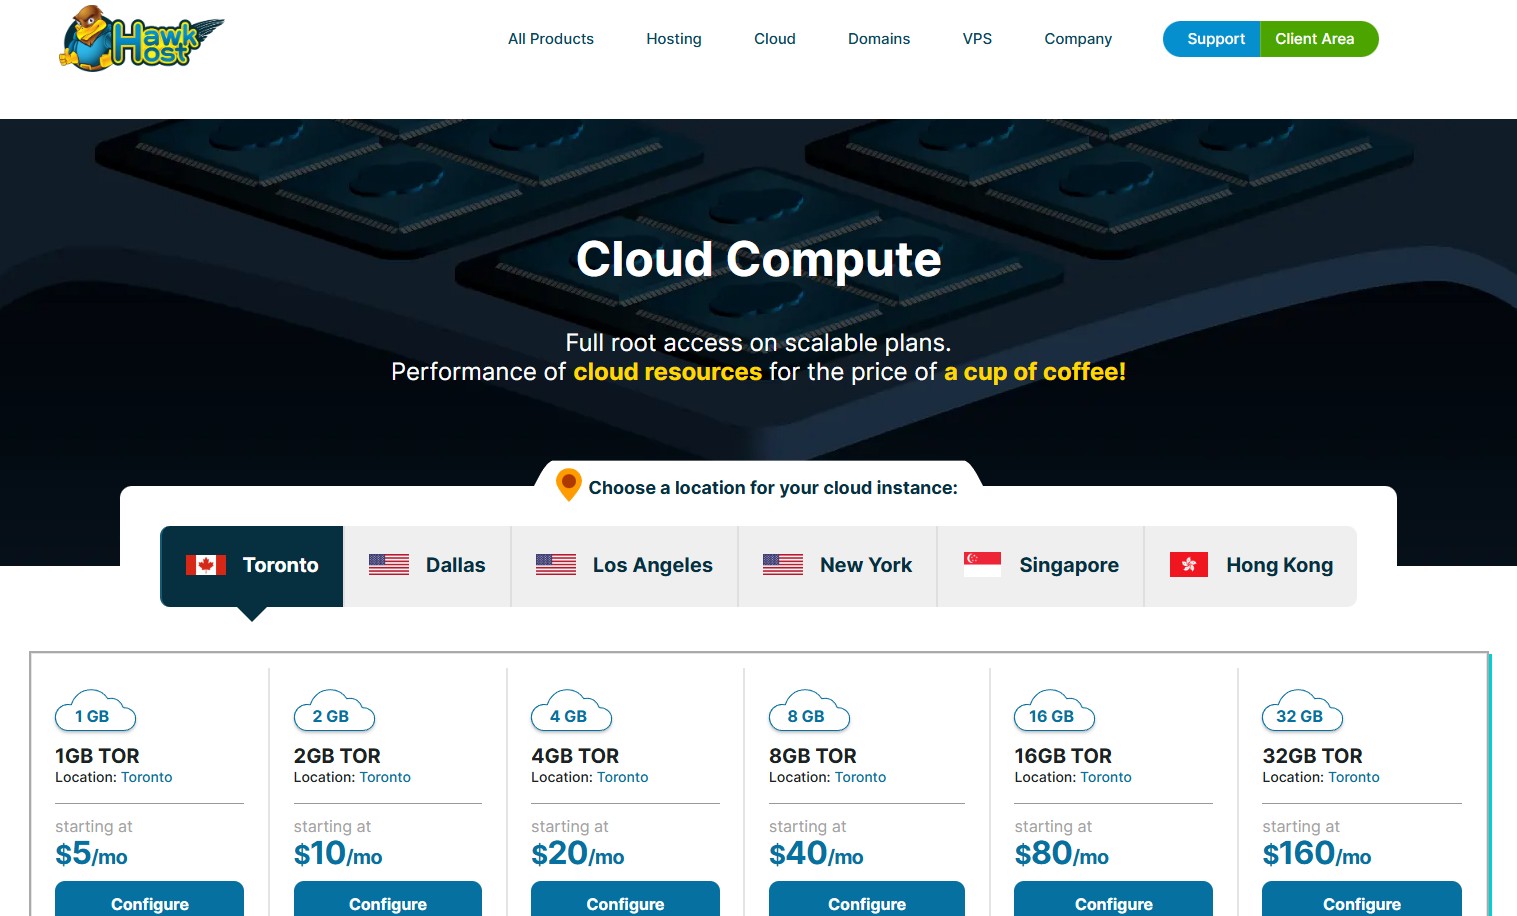This screenshot has height=916, width=1517.
Task: Click Toronto link under 32GB TOR
Action: tap(1354, 777)
